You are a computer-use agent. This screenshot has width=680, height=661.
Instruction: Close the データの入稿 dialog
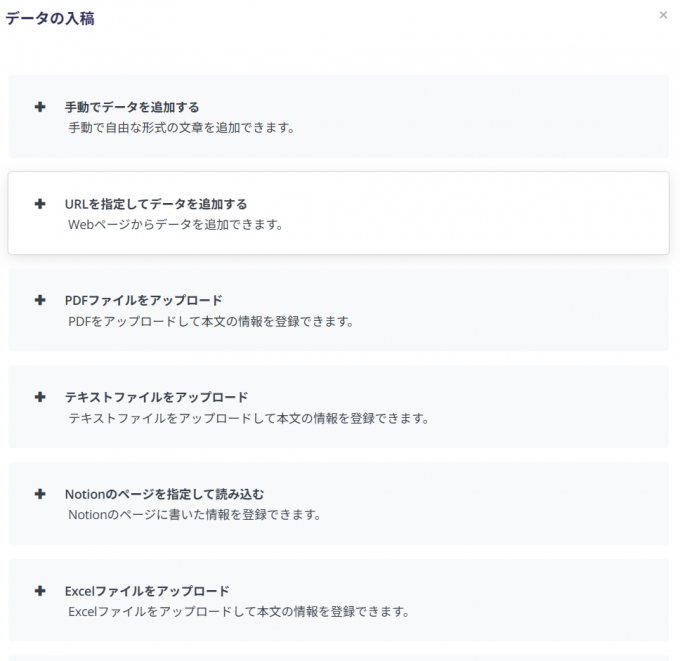(663, 15)
